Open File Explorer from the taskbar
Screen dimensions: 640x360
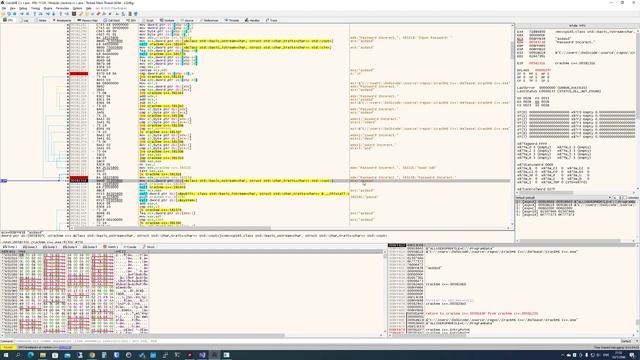tap(43, 355)
